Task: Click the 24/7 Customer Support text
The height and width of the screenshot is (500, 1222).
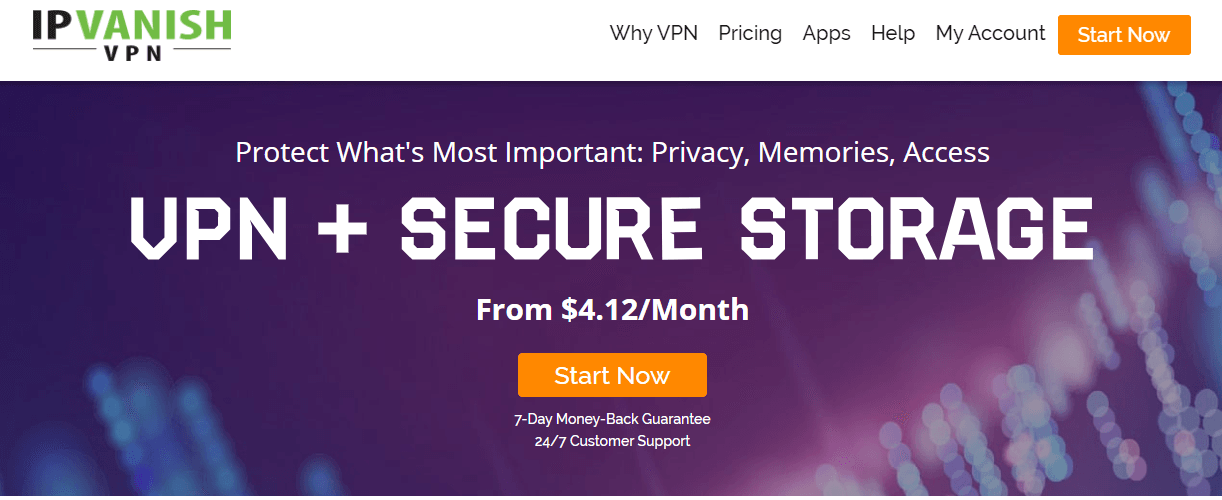Action: click(x=612, y=441)
